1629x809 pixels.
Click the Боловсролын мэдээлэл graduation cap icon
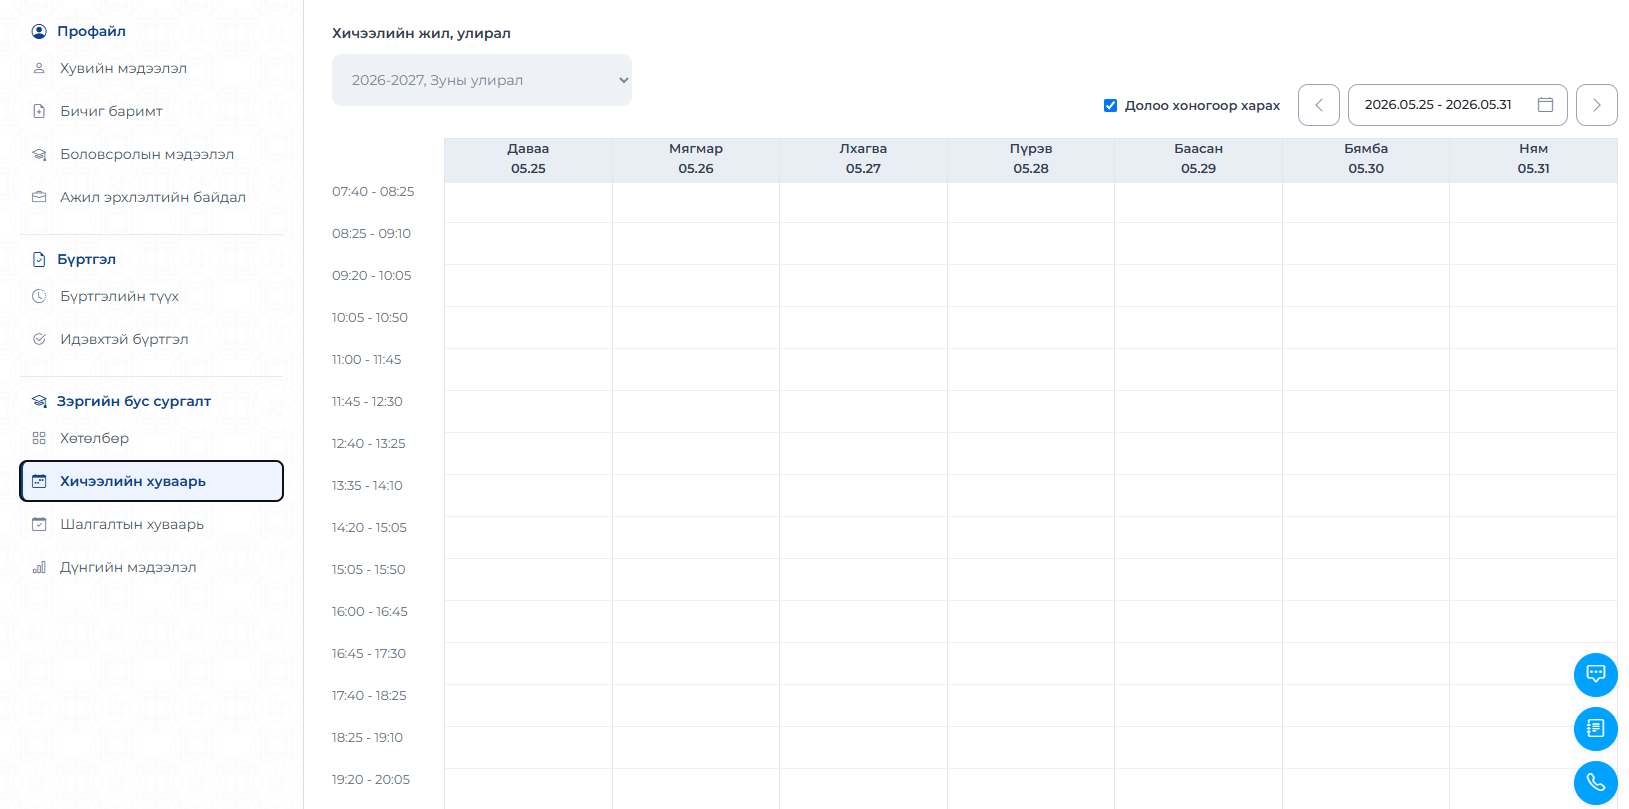point(39,154)
